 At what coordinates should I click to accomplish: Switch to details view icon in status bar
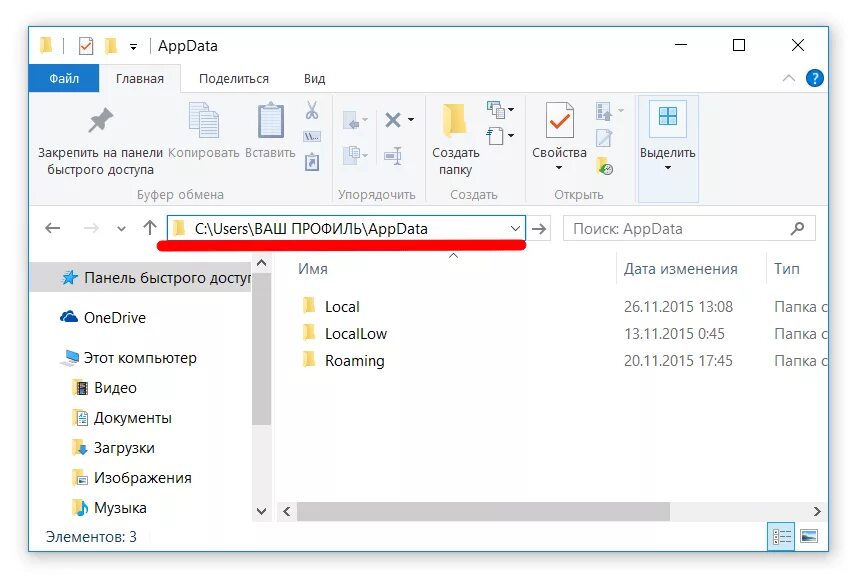781,536
